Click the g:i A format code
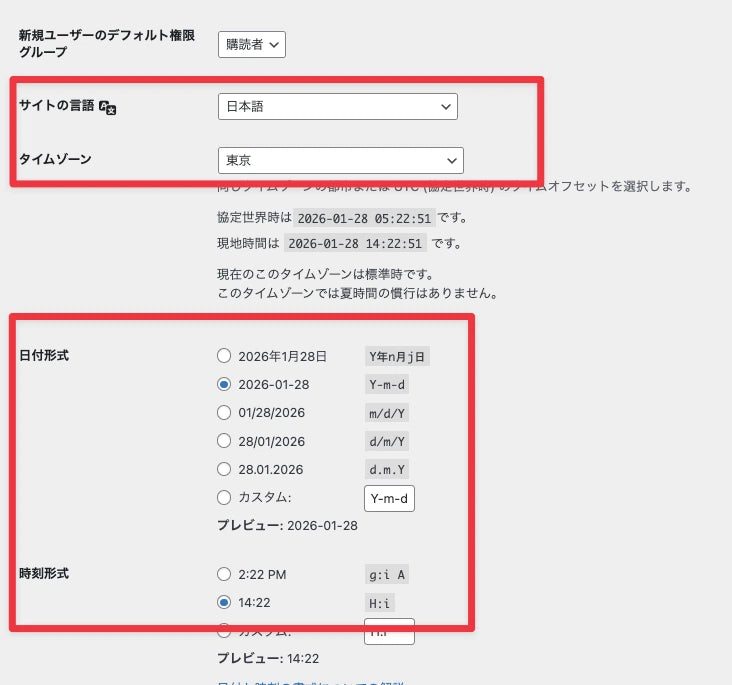The image size is (732, 685). coord(387,575)
